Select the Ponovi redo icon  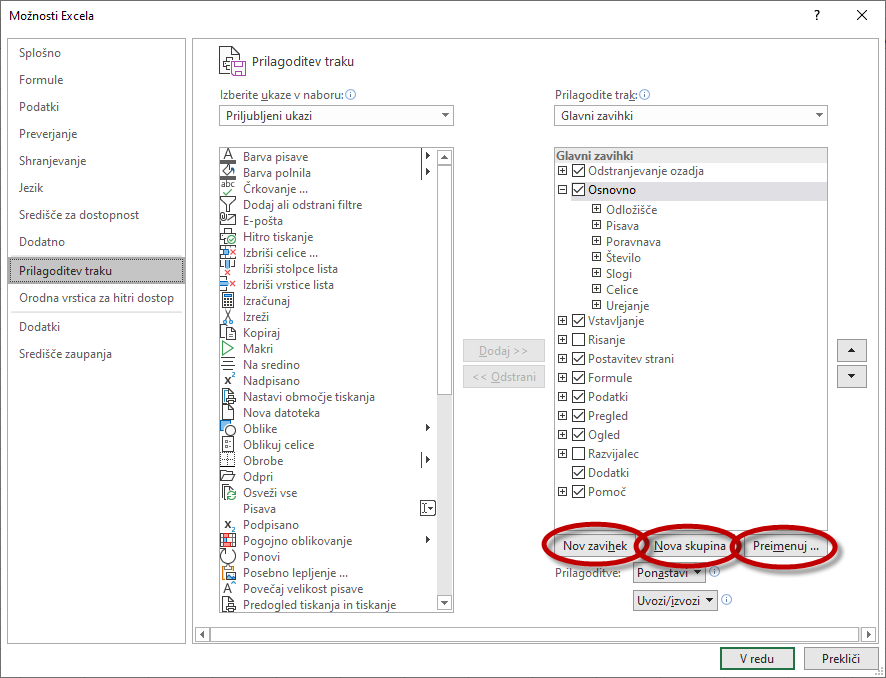coord(228,557)
